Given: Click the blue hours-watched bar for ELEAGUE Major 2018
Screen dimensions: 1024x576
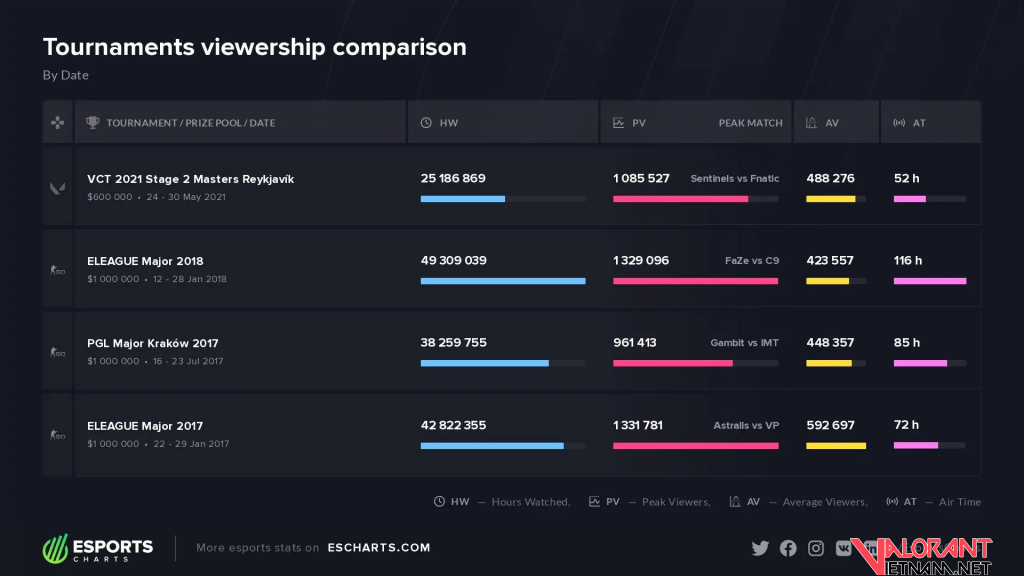Looking at the screenshot, I should 502,281.
